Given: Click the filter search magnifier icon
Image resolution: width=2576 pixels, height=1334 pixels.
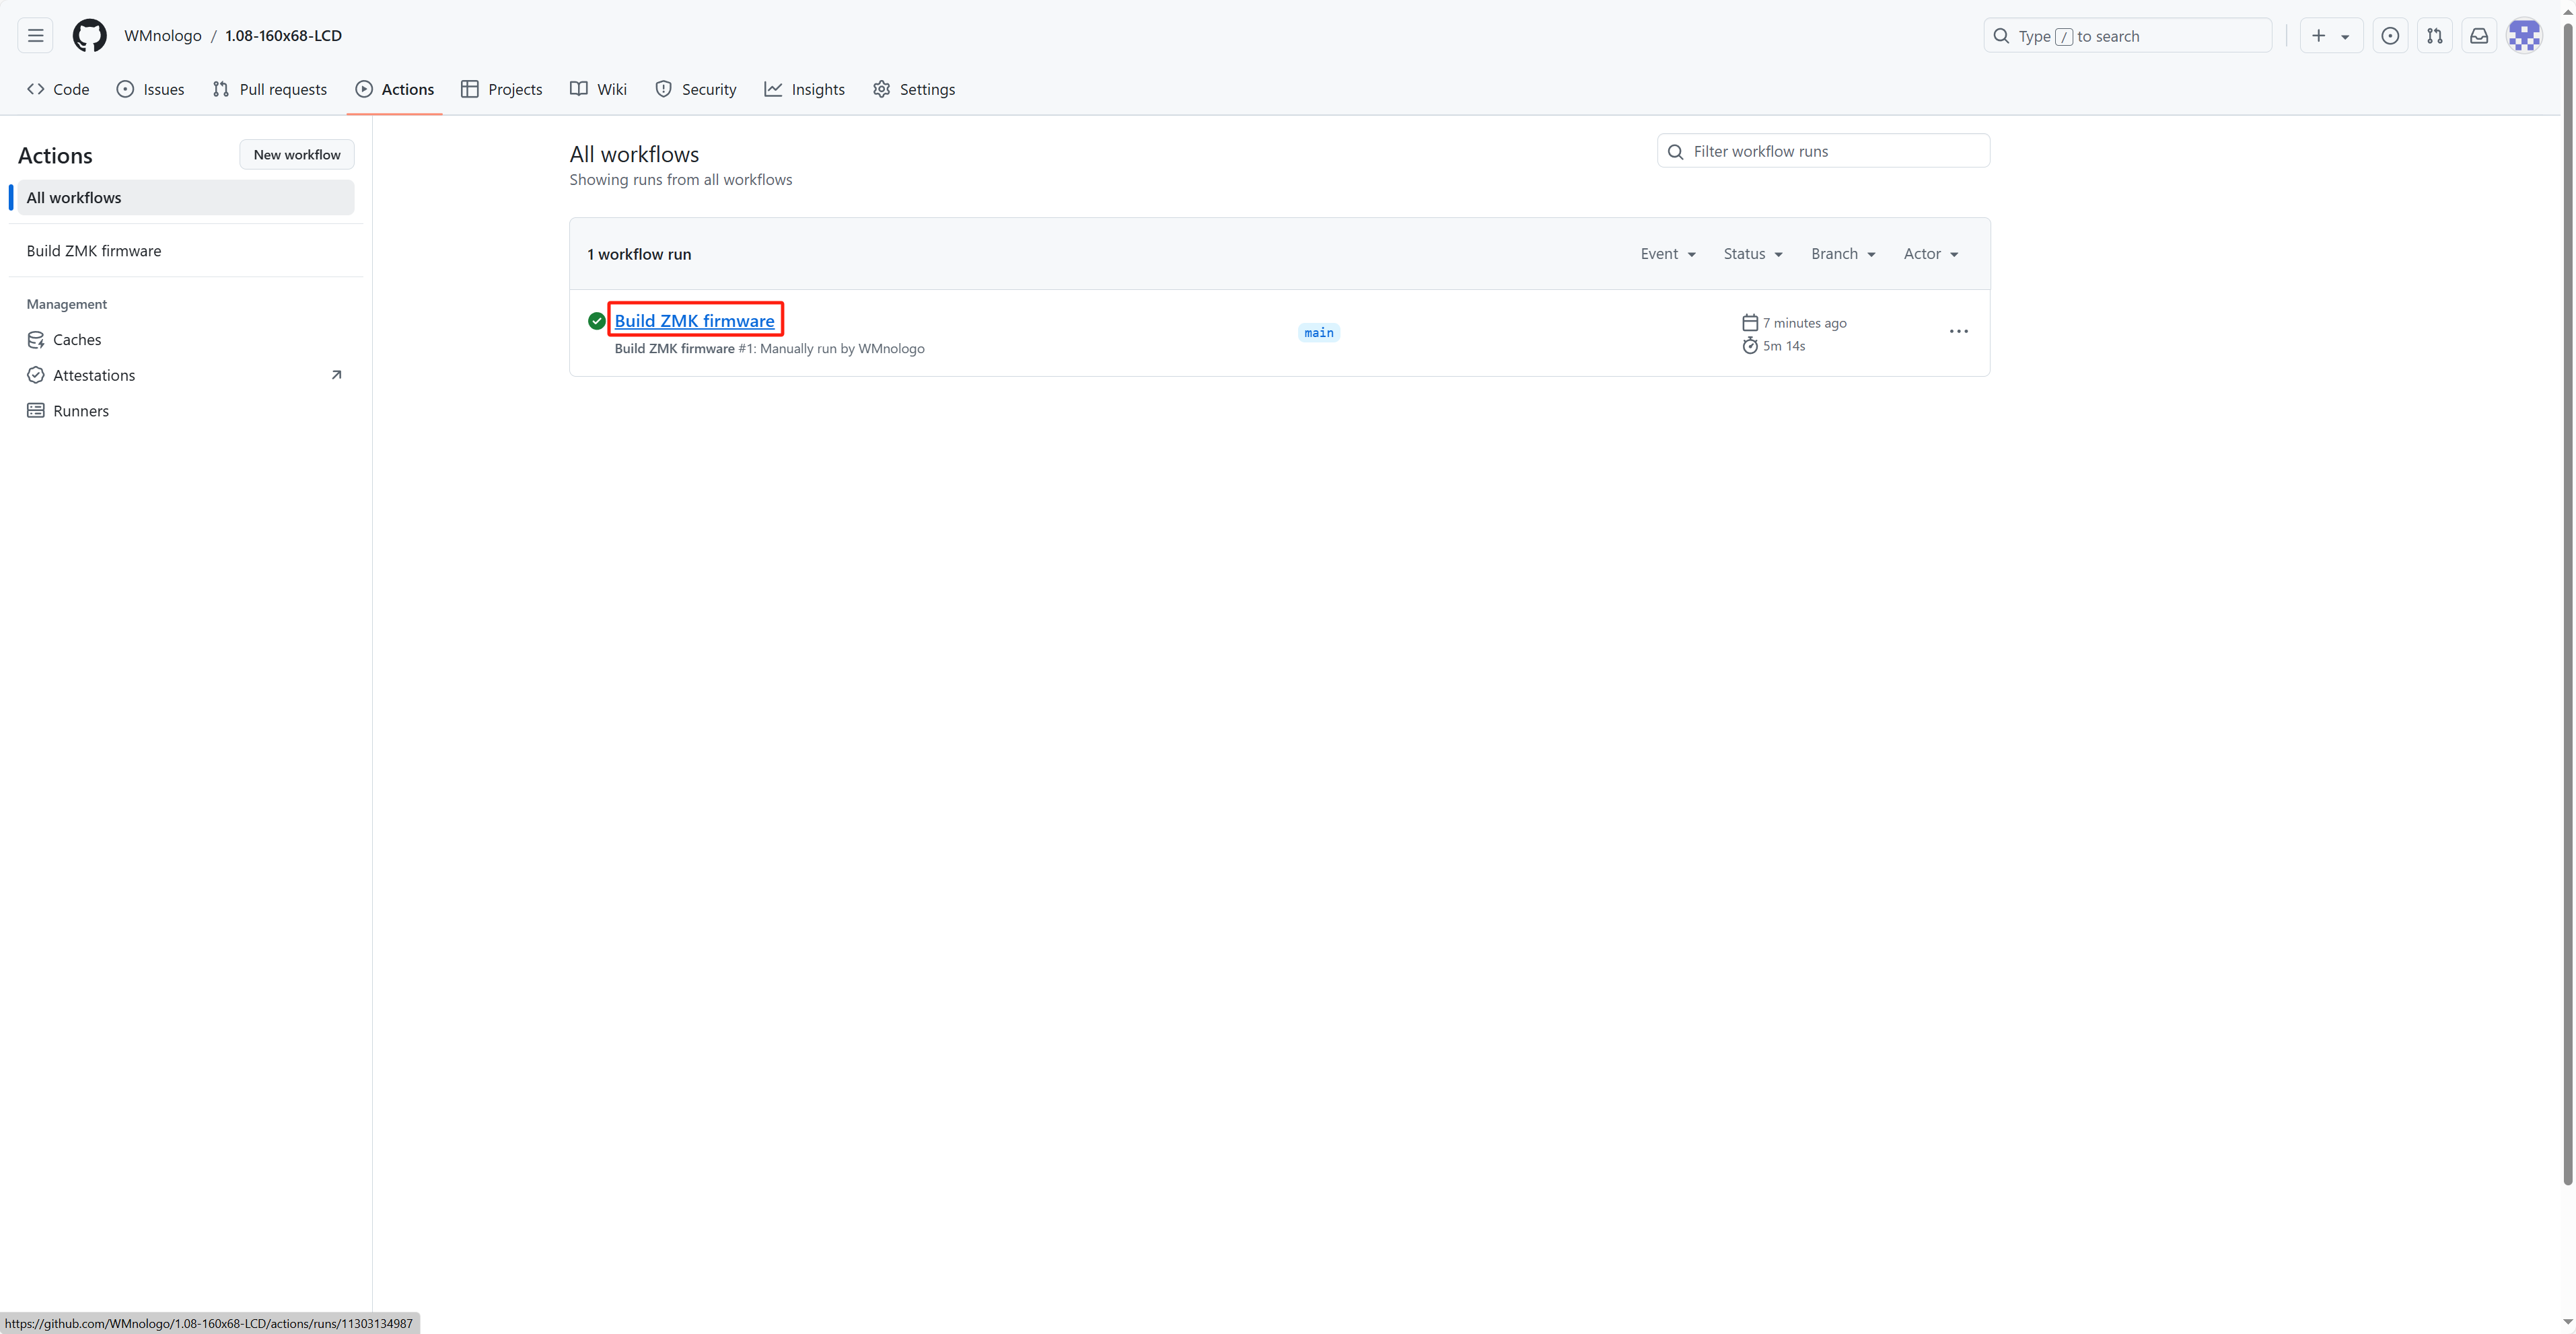Looking at the screenshot, I should 1676,152.
